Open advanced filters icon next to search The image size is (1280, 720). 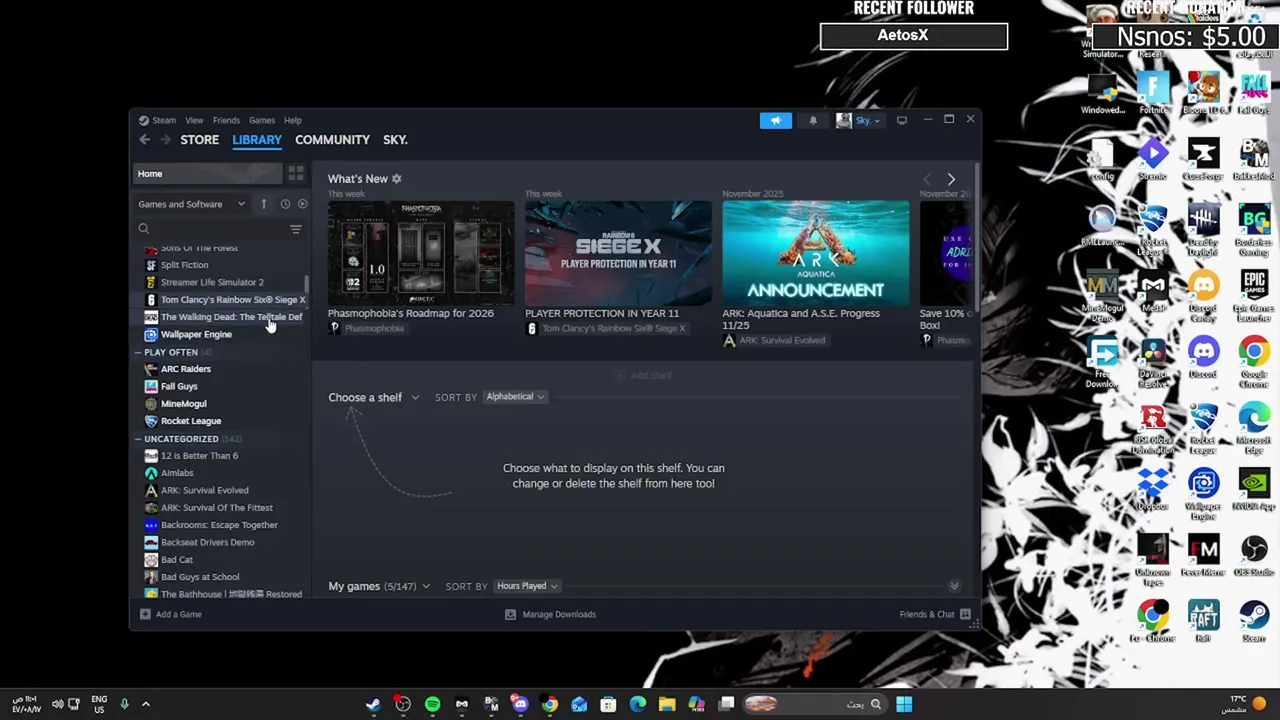[x=295, y=229]
